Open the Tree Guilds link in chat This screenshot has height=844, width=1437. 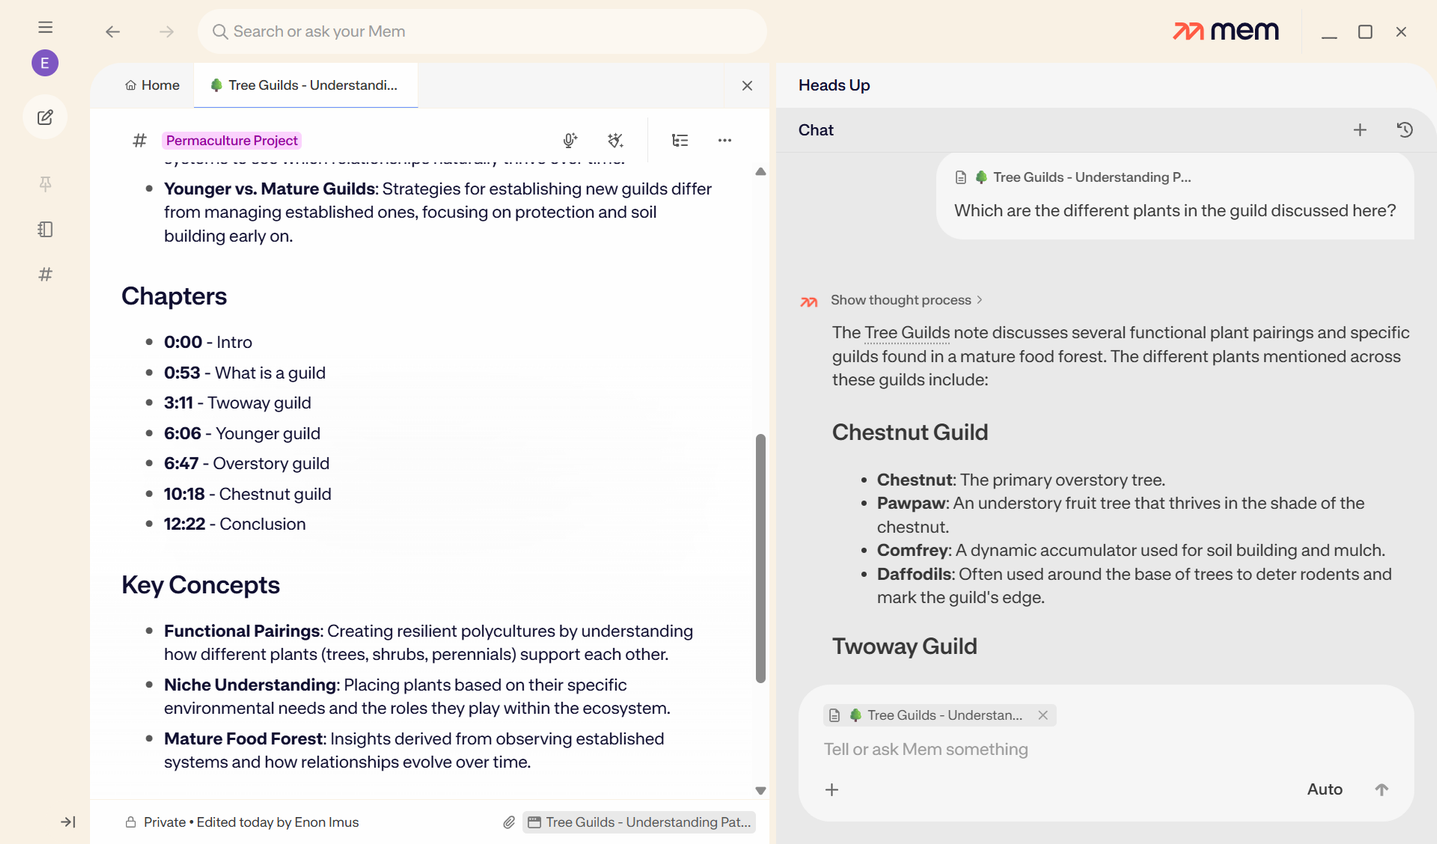[x=907, y=333]
